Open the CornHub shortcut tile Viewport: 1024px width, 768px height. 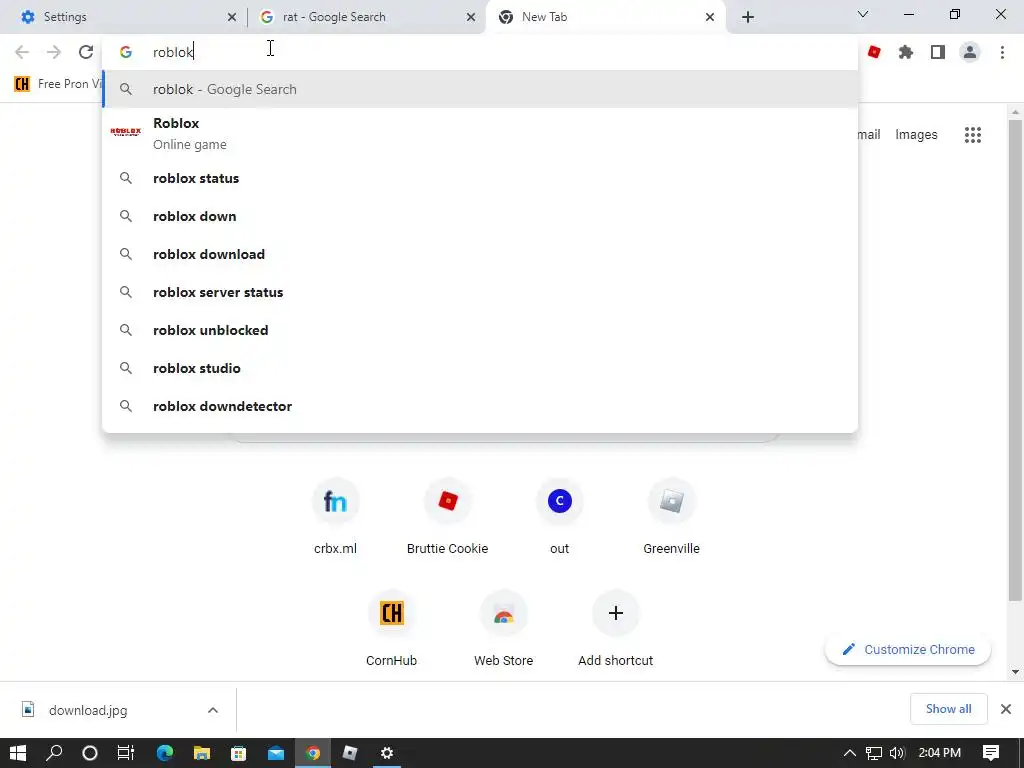391,628
